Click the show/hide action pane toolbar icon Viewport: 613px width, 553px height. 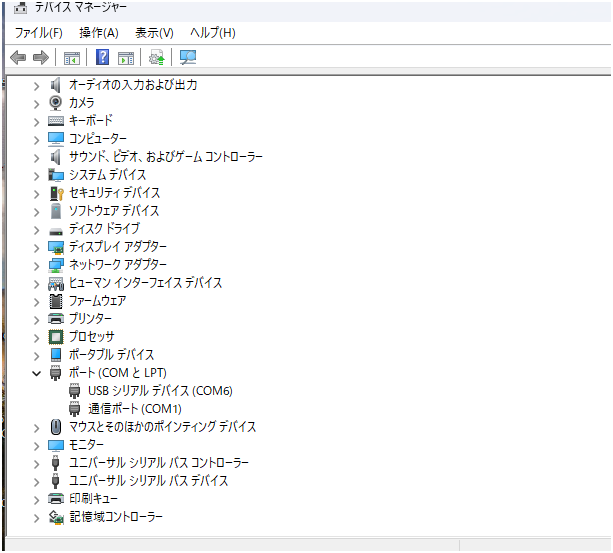click(x=125, y=58)
